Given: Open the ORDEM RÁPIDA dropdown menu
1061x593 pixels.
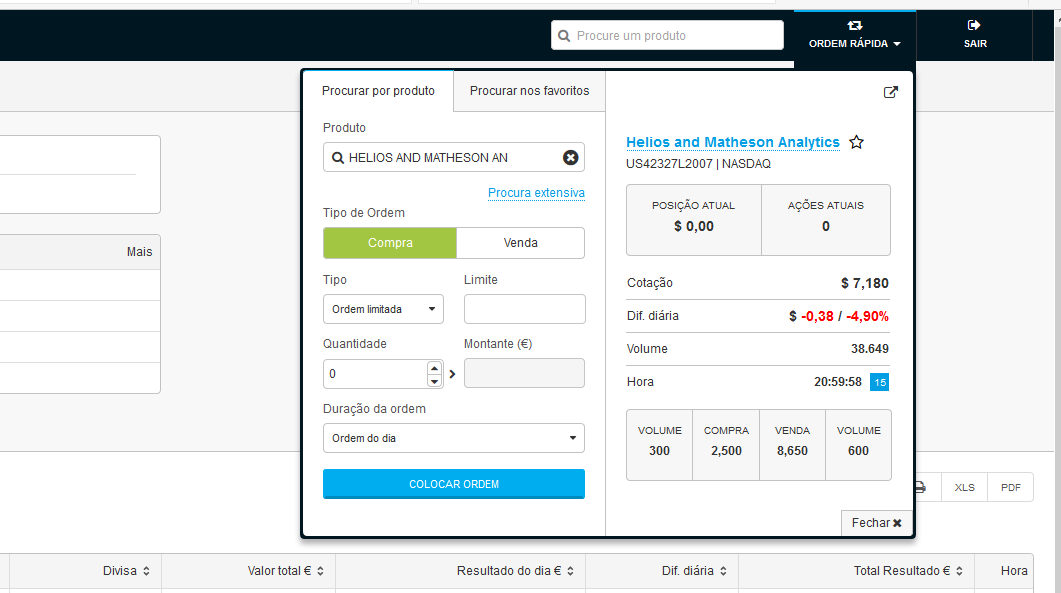Looking at the screenshot, I should pos(855,35).
